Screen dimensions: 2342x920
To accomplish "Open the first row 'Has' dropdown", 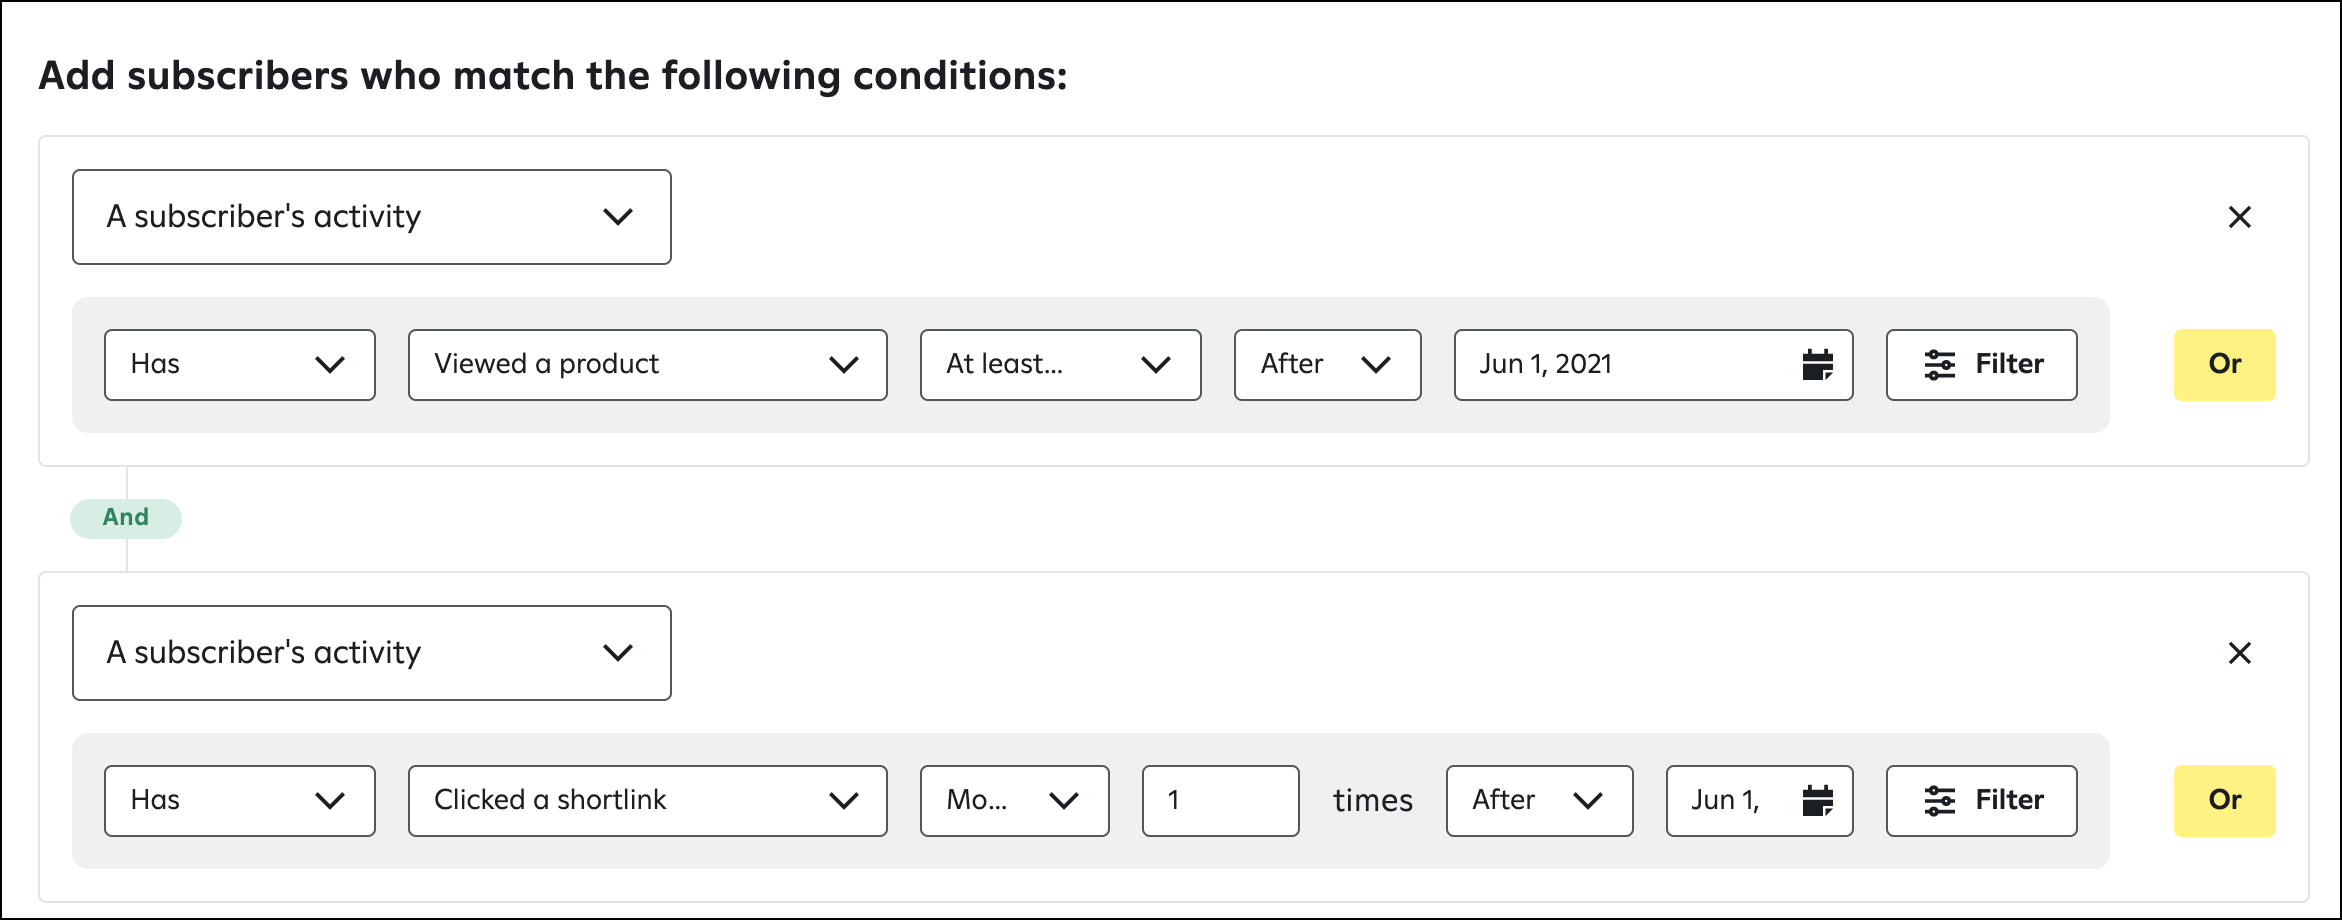I will tap(240, 365).
